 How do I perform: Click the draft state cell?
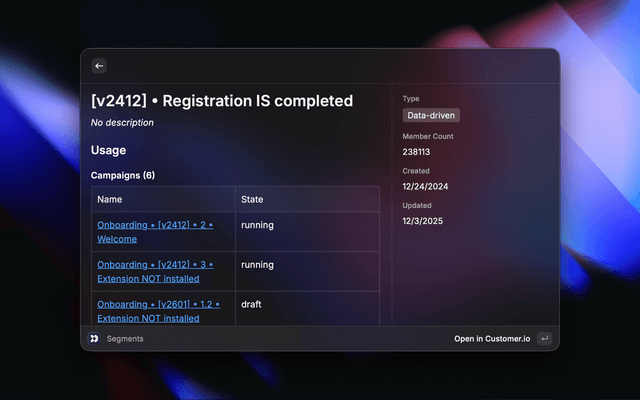pos(251,304)
